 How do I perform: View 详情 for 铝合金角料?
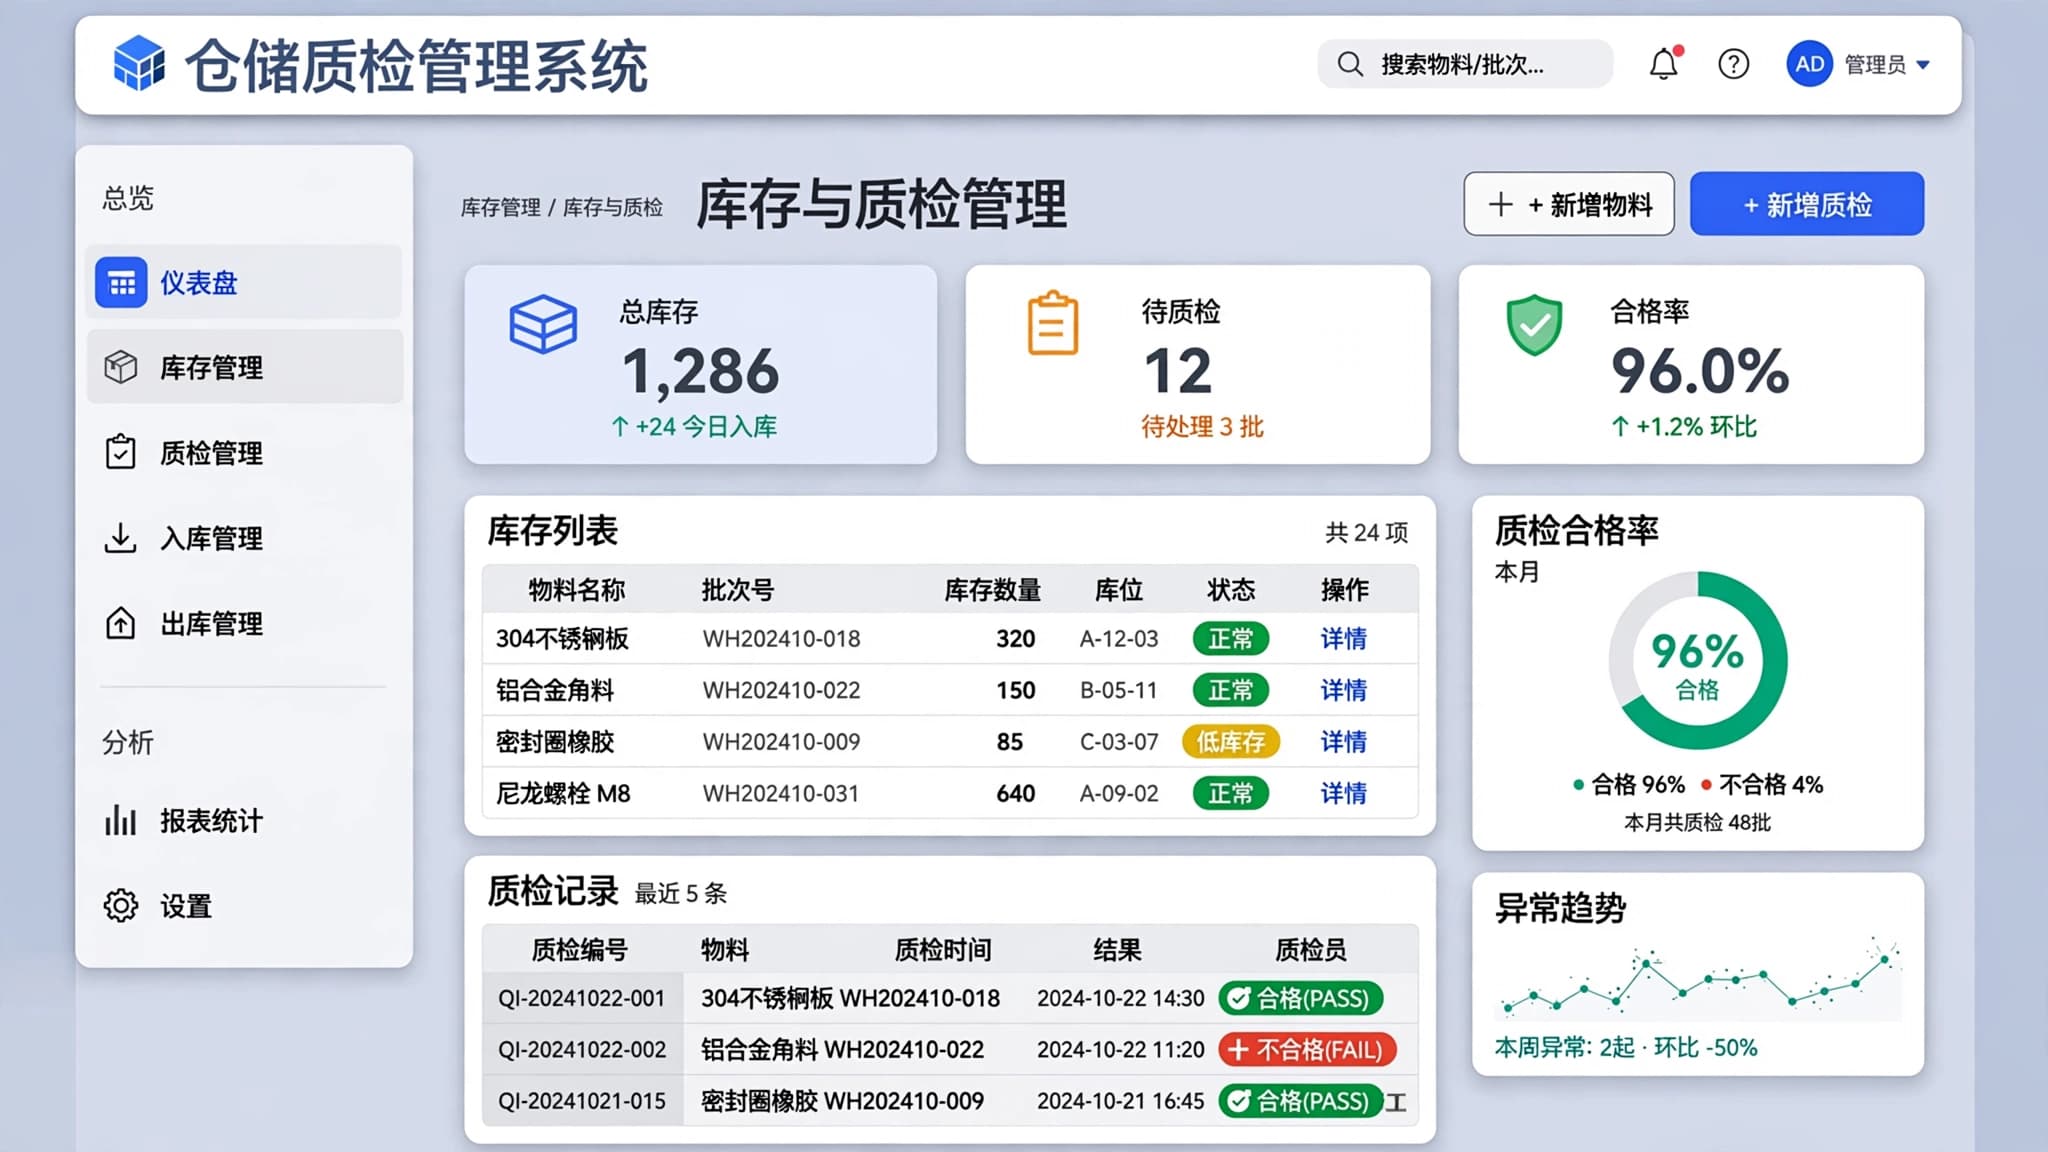(x=1343, y=690)
